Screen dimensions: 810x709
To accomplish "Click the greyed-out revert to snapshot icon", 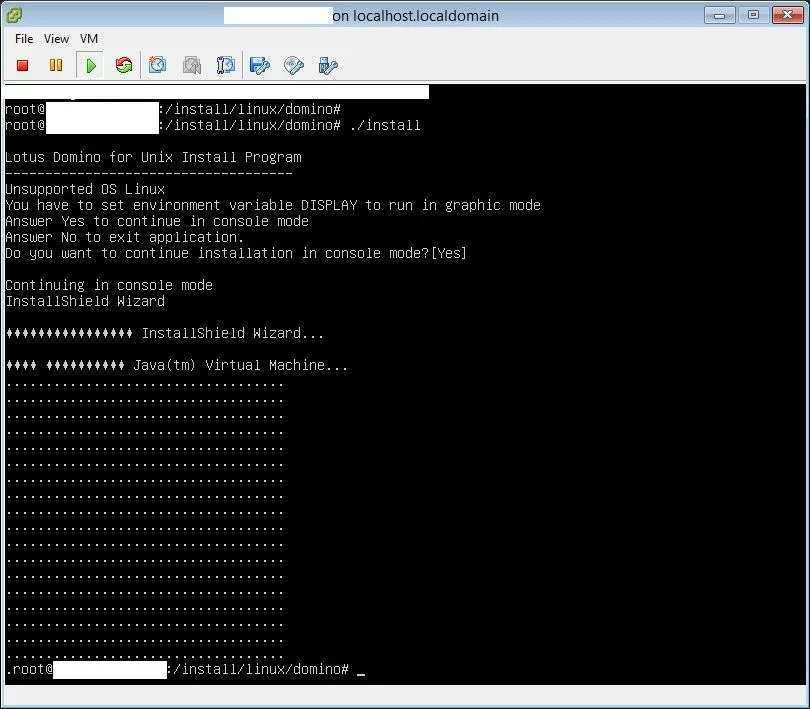I will point(192,66).
